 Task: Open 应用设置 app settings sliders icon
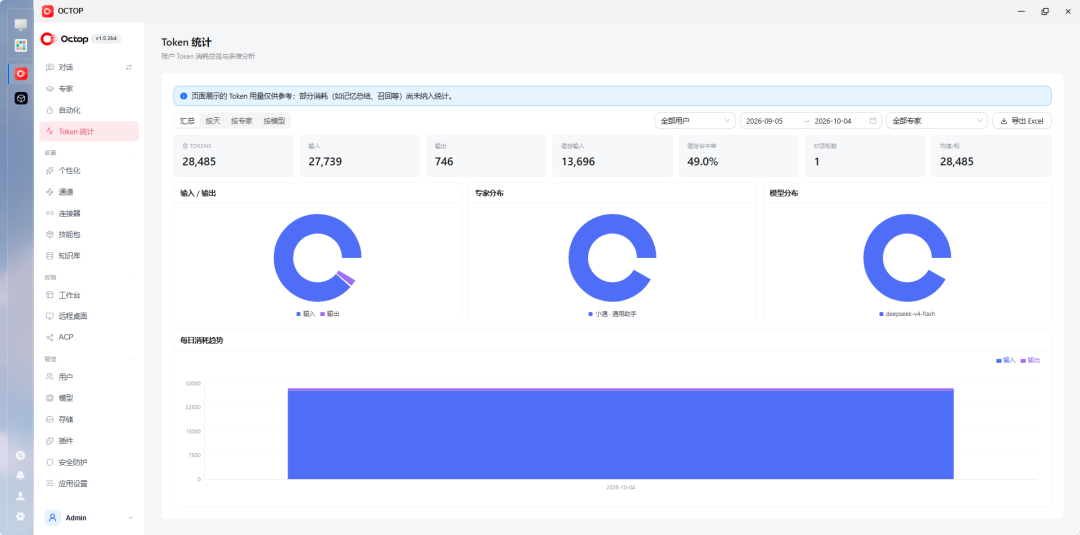pyautogui.click(x=49, y=483)
